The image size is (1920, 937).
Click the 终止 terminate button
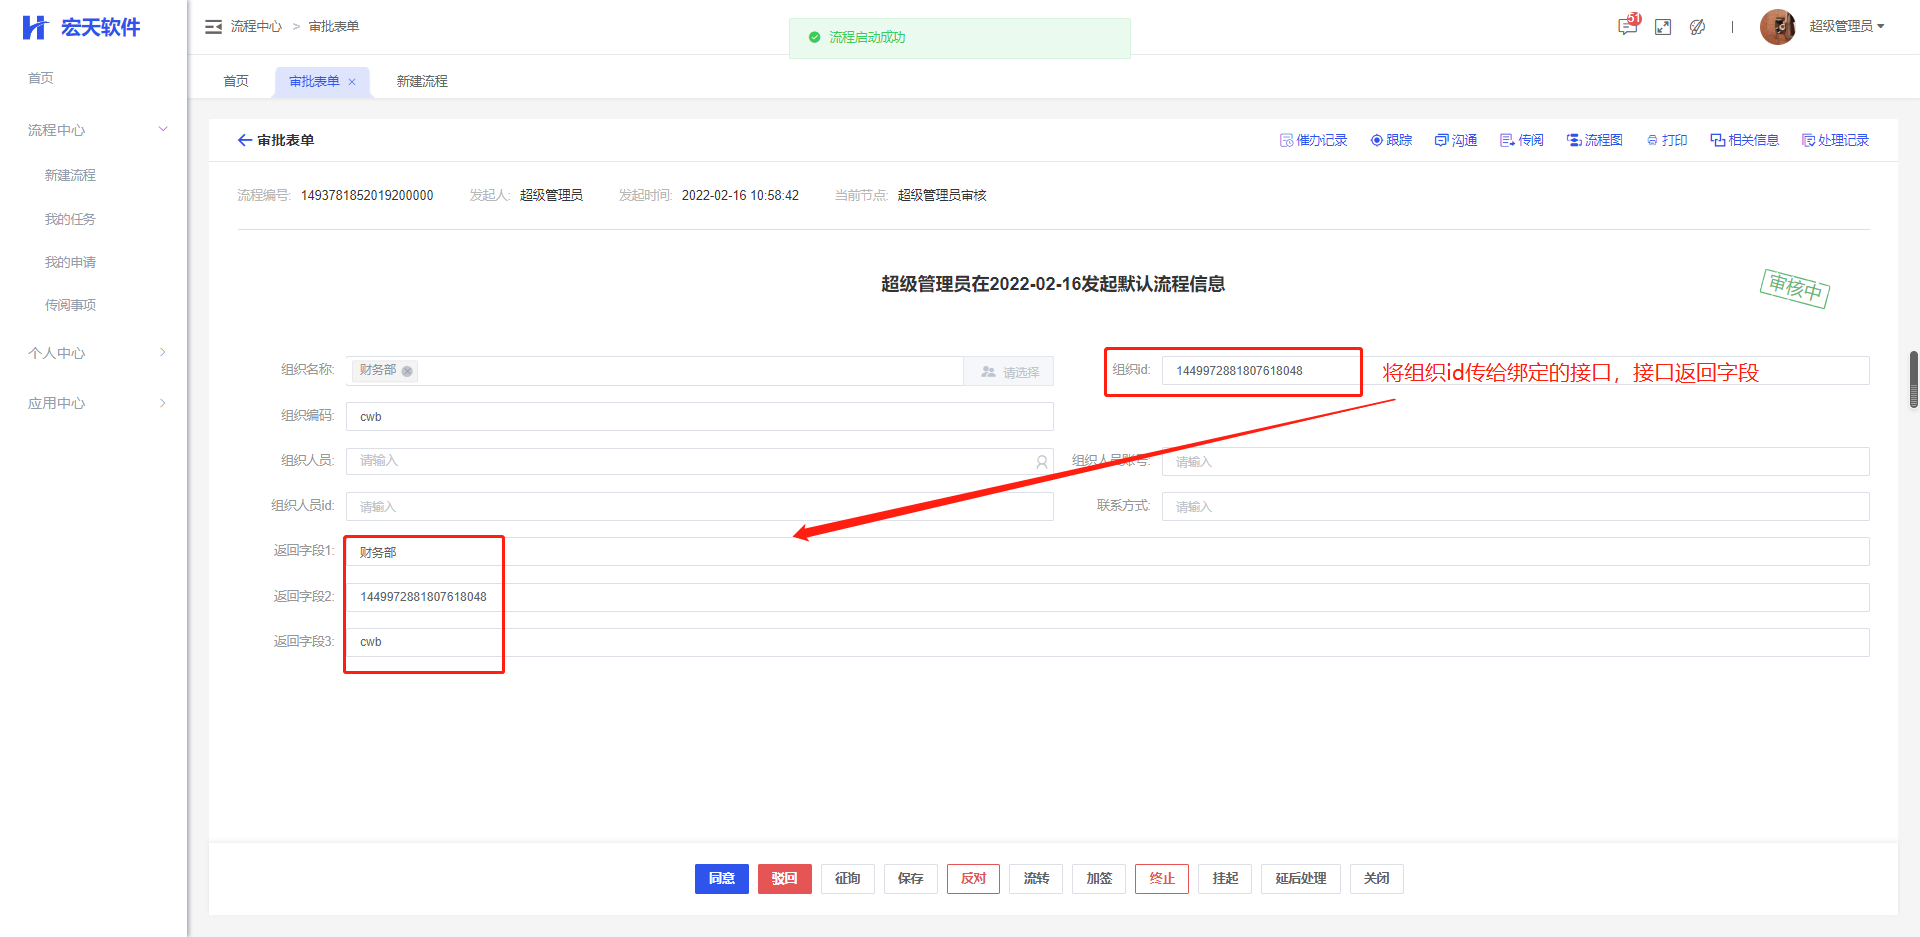coord(1162,879)
